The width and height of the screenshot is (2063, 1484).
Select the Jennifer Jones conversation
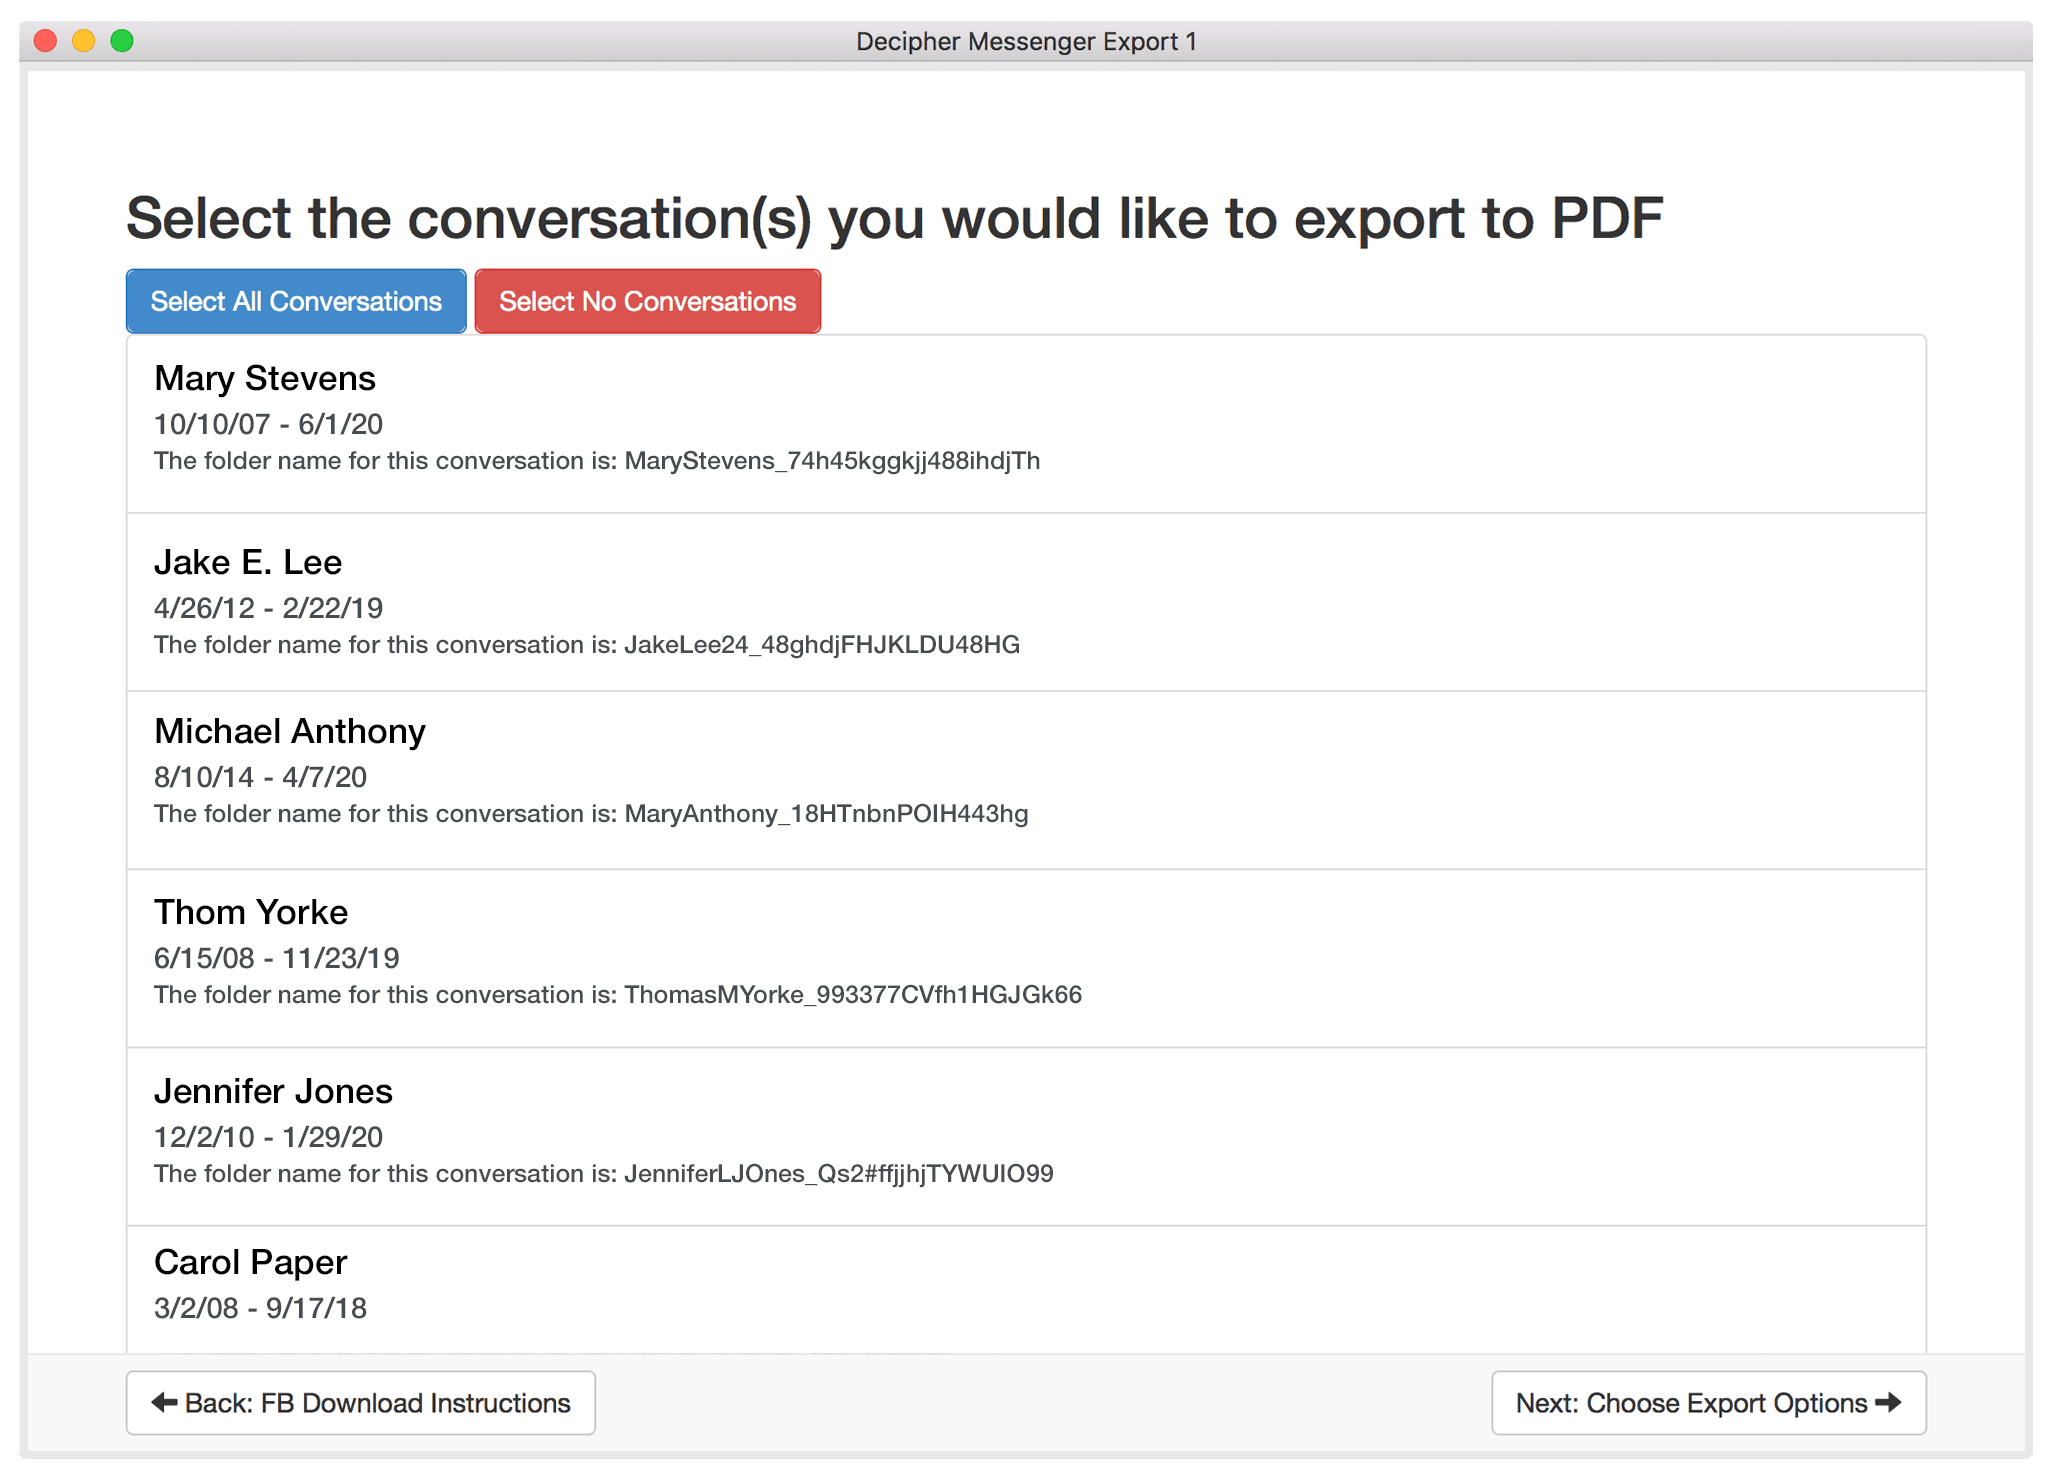point(1026,1137)
